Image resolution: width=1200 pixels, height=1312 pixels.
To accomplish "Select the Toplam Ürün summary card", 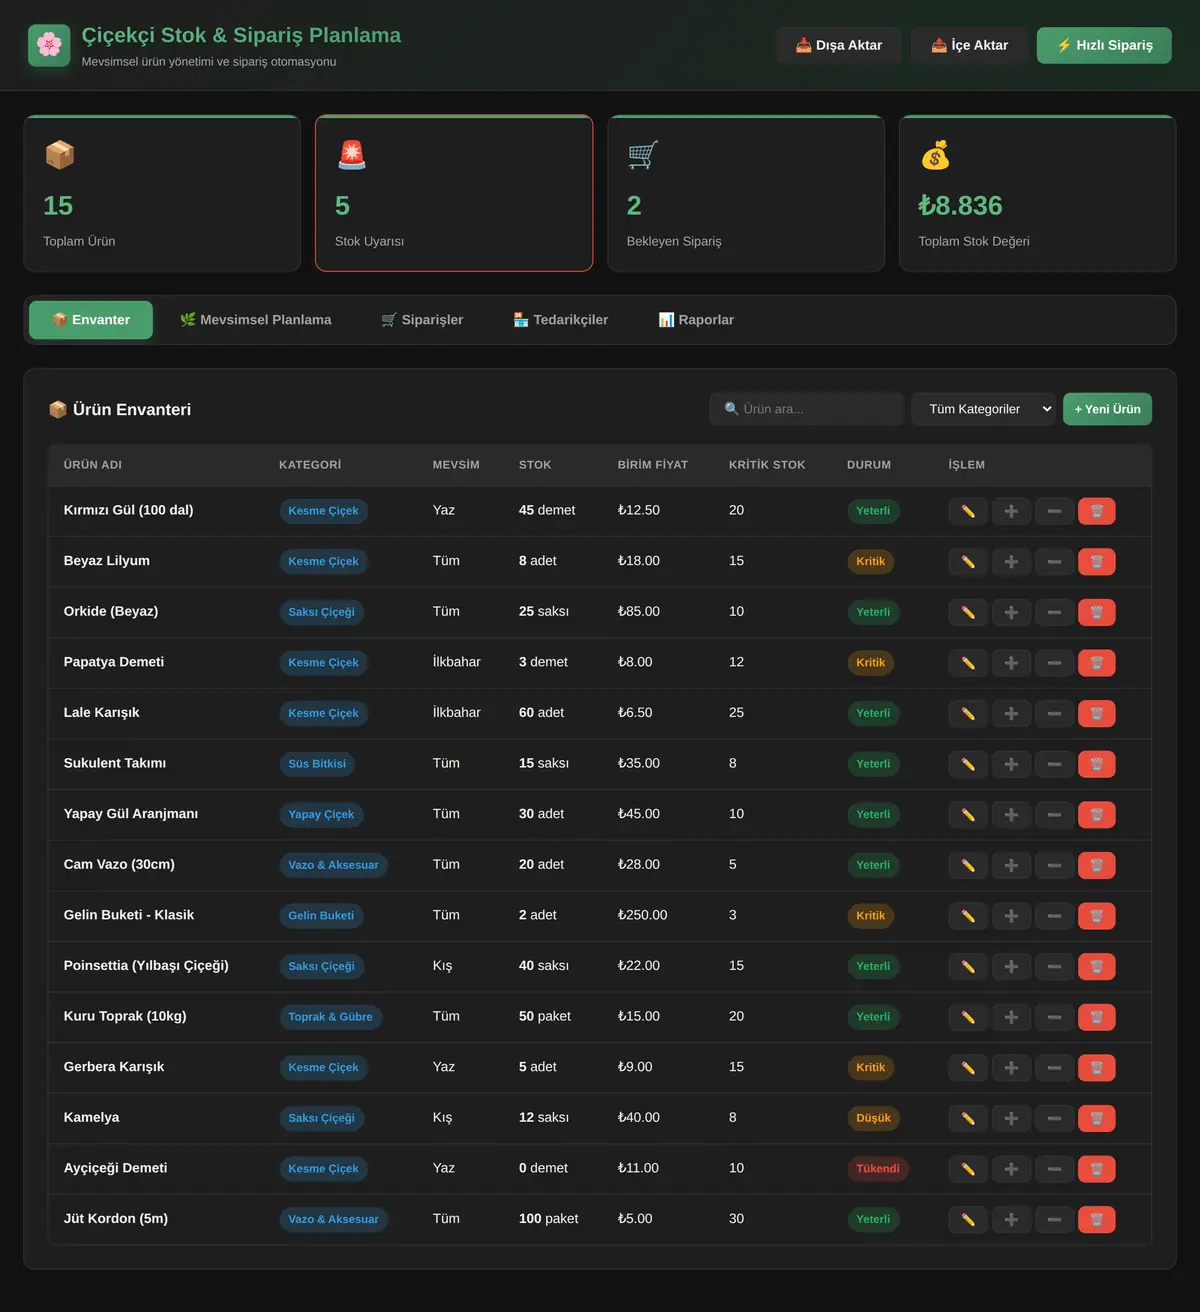I will click(162, 193).
